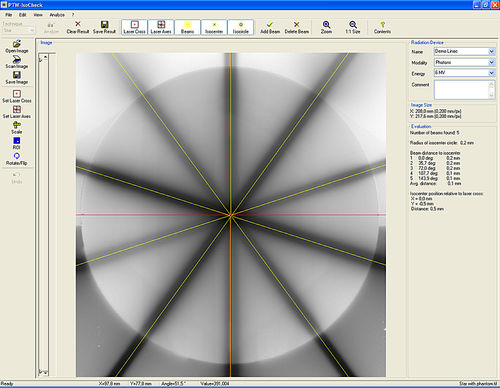Expand the Name dropdown showing Demo Linac
This screenshot has width=500, height=388.
tap(491, 51)
